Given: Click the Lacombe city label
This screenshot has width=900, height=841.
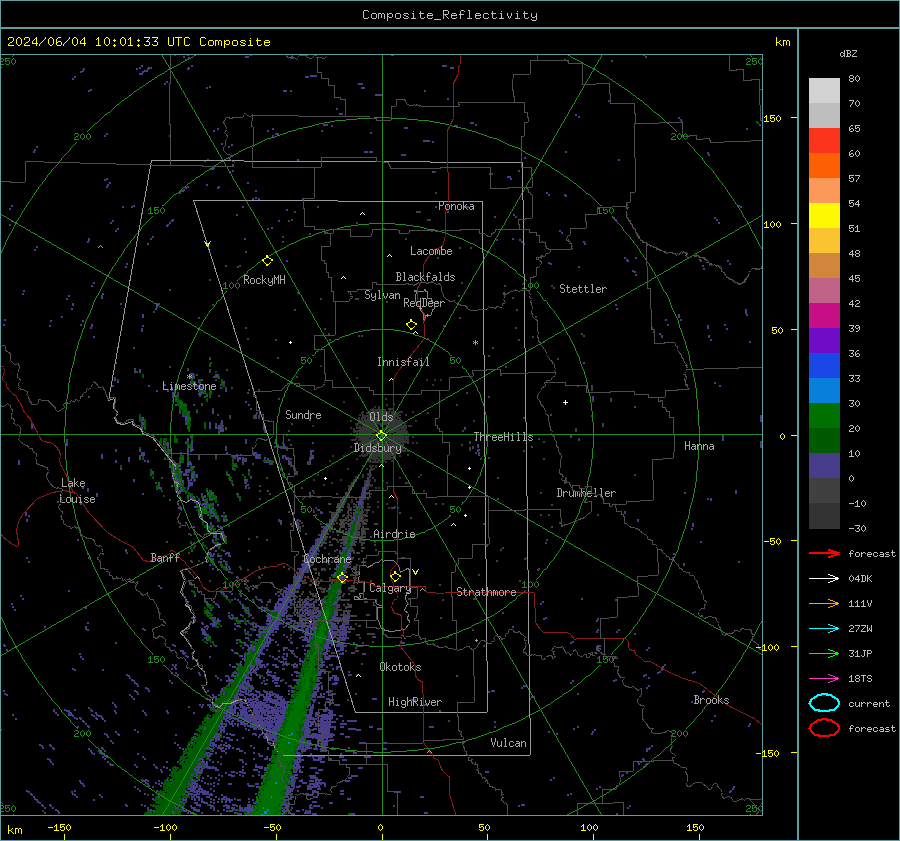Looking at the screenshot, I should (431, 251).
